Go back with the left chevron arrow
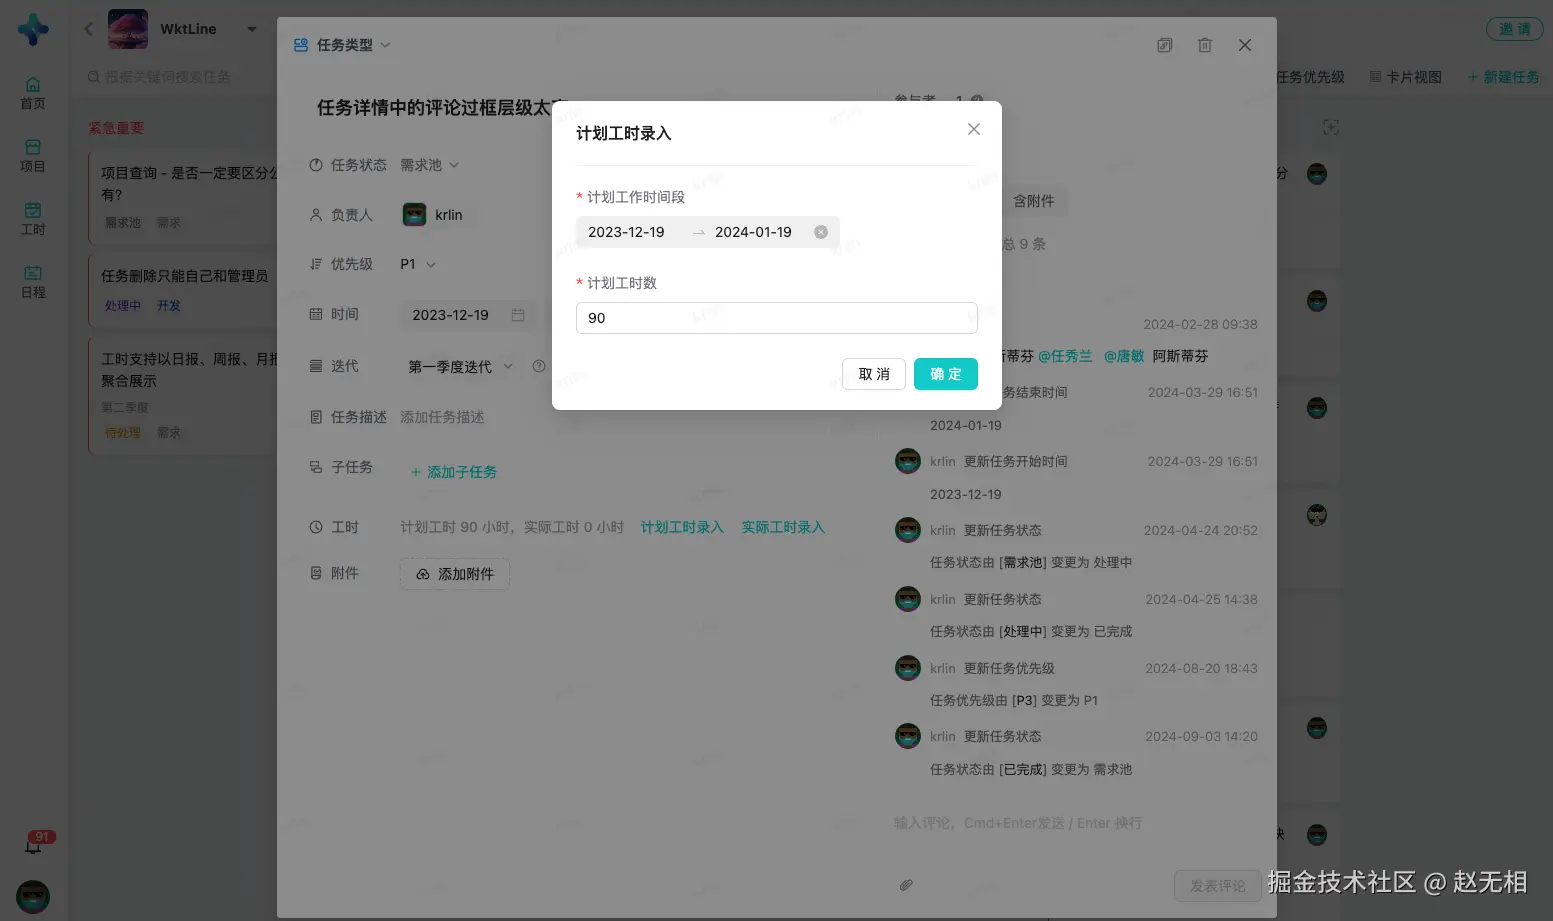 coord(89,29)
